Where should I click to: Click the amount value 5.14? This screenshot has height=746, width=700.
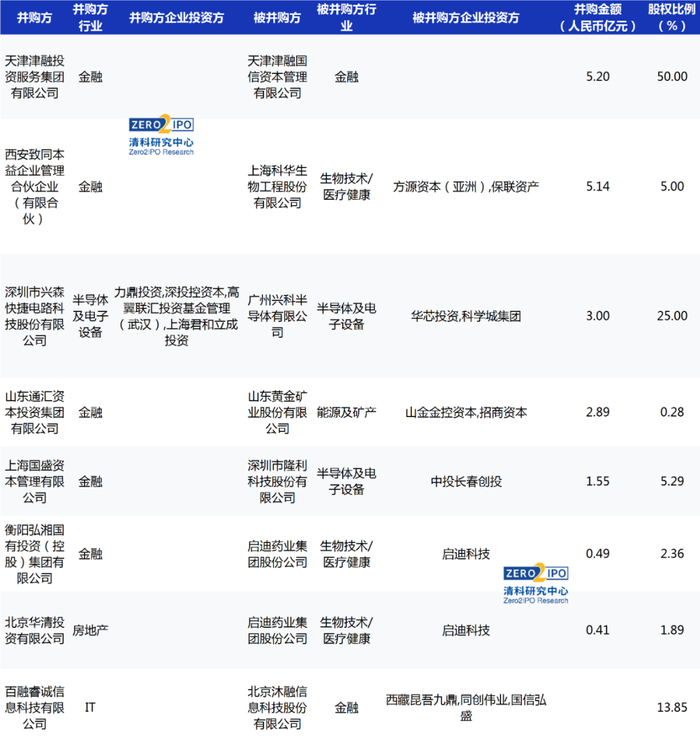[598, 186]
